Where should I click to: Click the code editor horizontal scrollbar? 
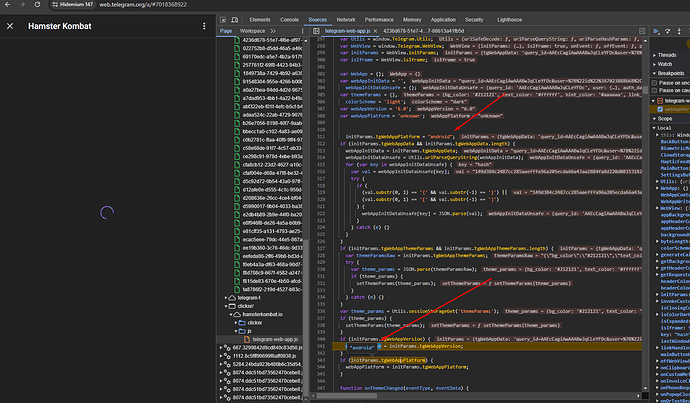[346, 396]
